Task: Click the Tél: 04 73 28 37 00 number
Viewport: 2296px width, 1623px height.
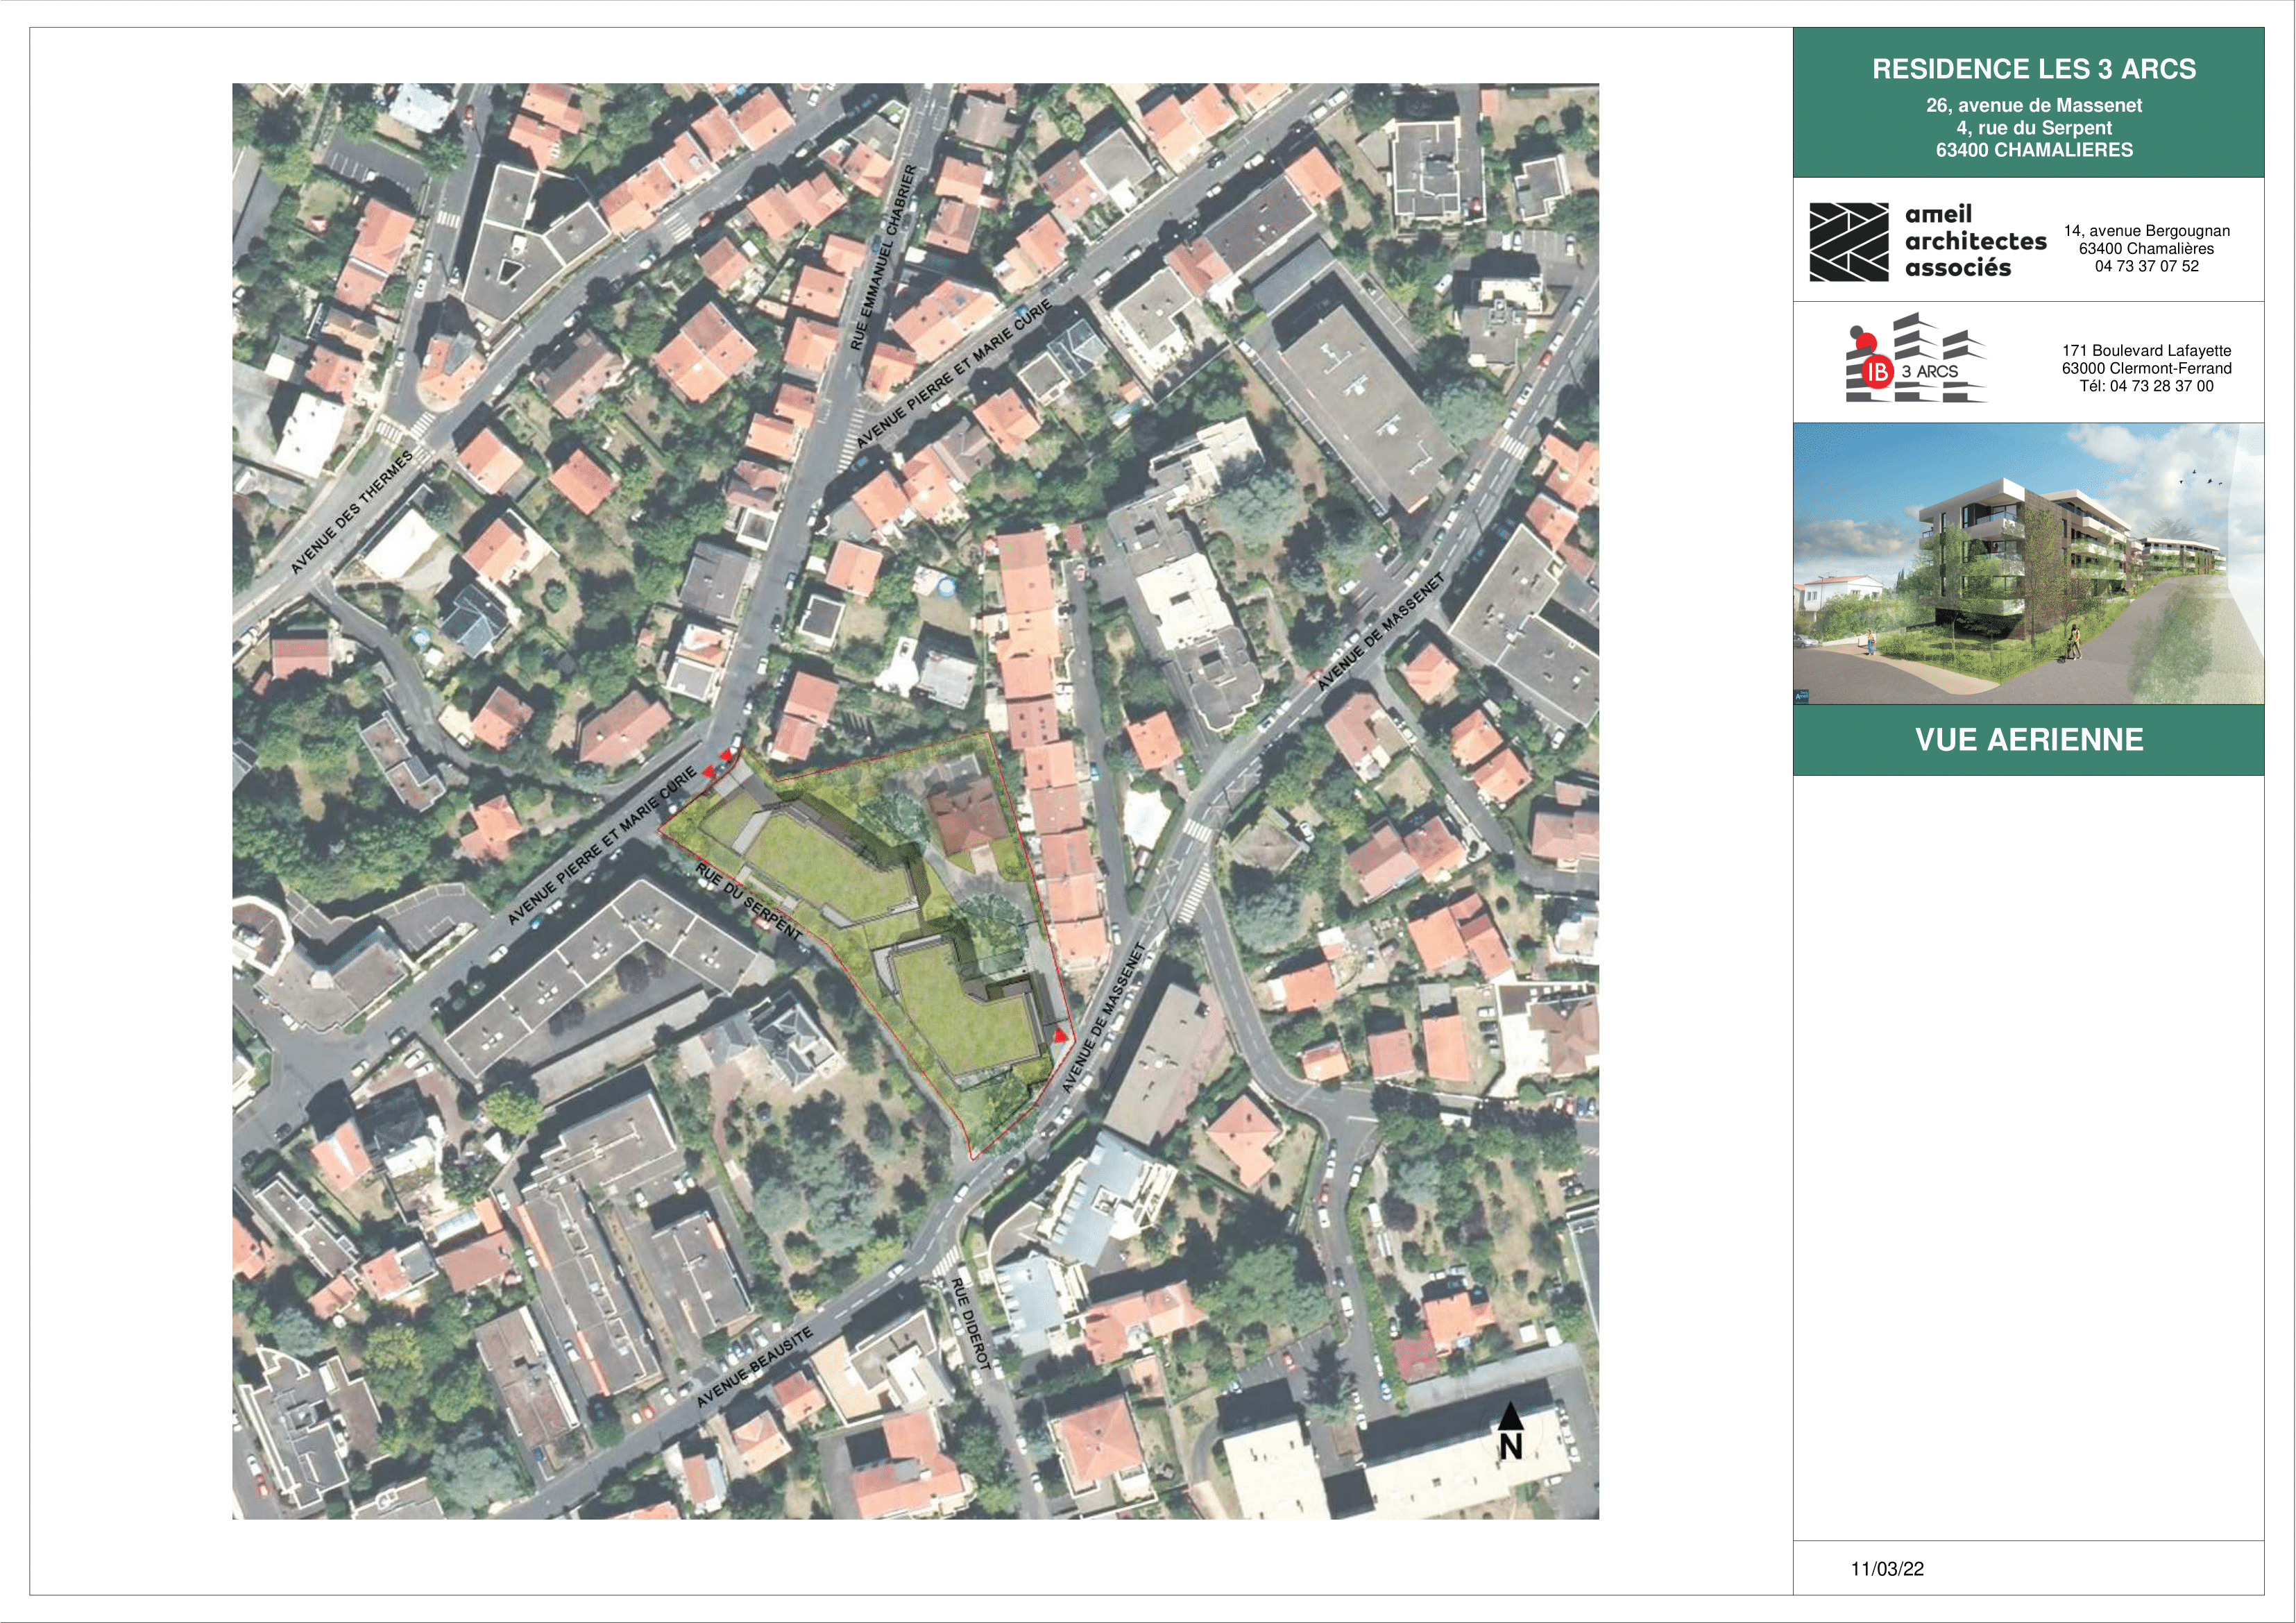Action: (x=2146, y=386)
